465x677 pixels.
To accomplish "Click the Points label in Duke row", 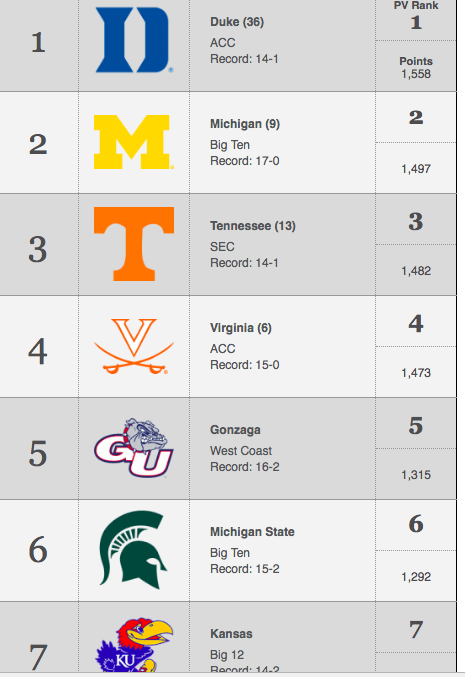I will coord(416,61).
